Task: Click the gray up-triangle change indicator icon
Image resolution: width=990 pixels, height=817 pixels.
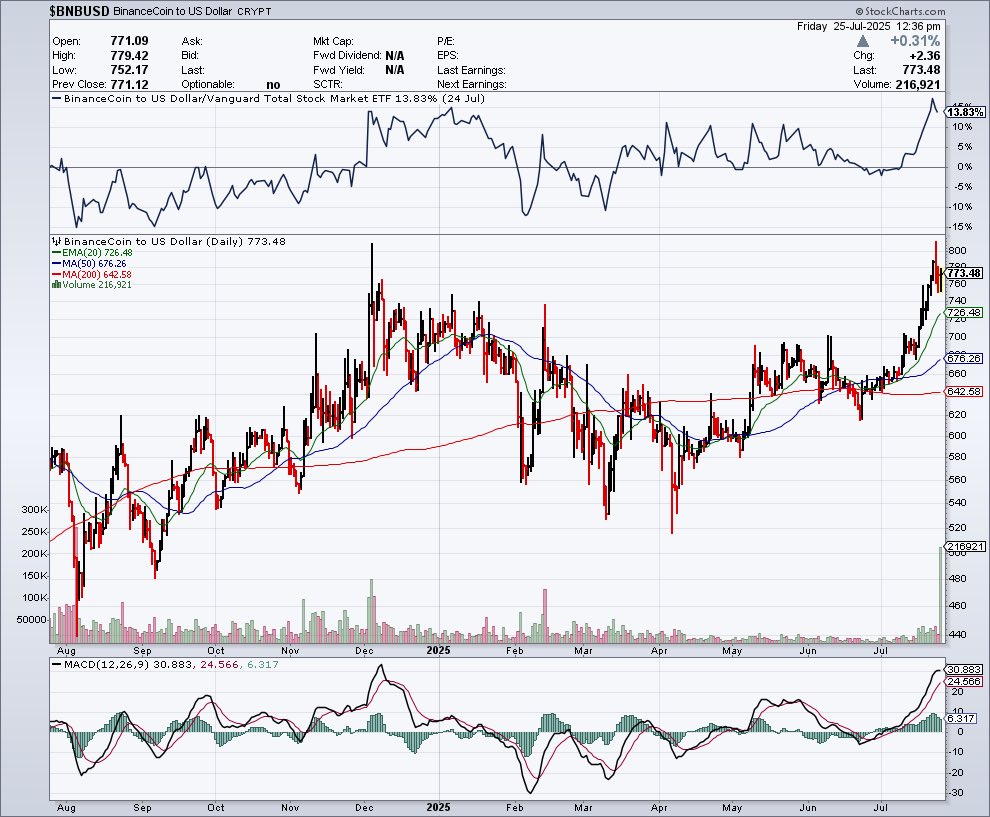Action: 863,41
